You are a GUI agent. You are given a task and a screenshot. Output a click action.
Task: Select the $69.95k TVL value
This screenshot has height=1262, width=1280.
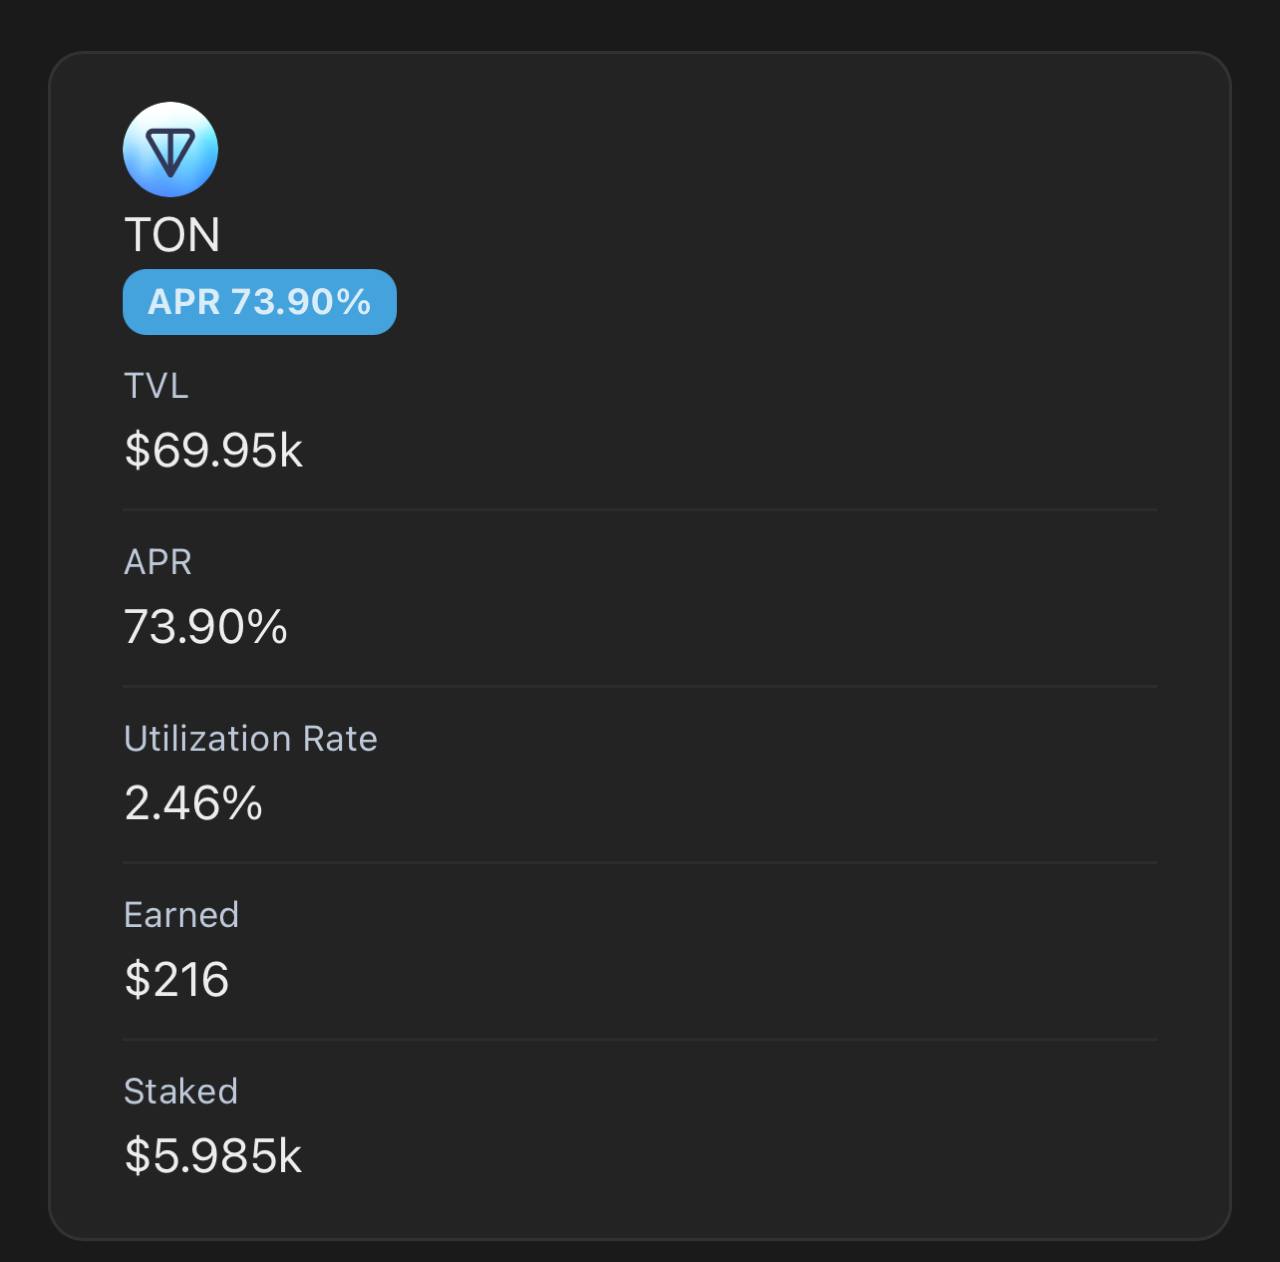coord(213,450)
